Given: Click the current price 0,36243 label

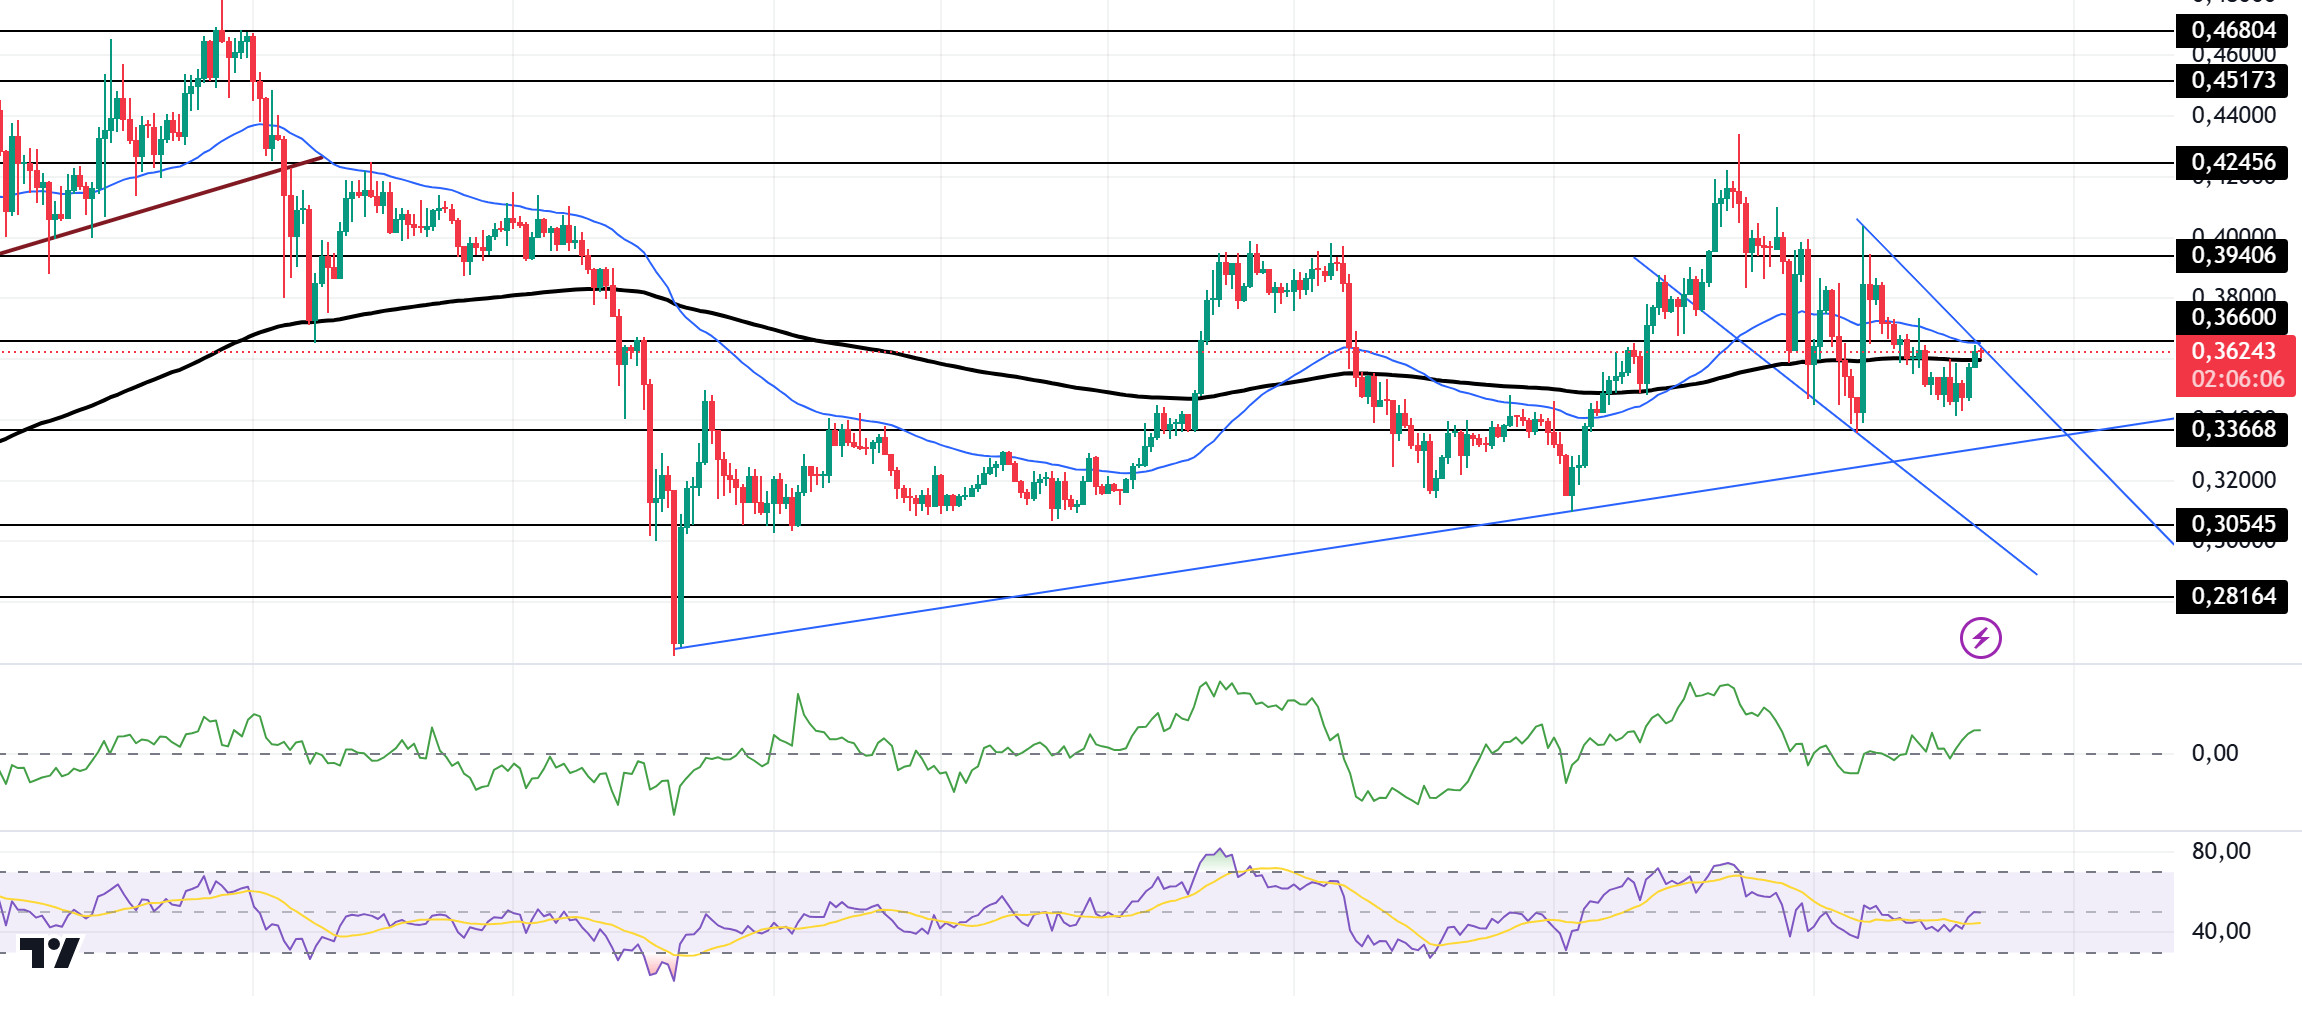Looking at the screenshot, I should pyautogui.click(x=2234, y=352).
